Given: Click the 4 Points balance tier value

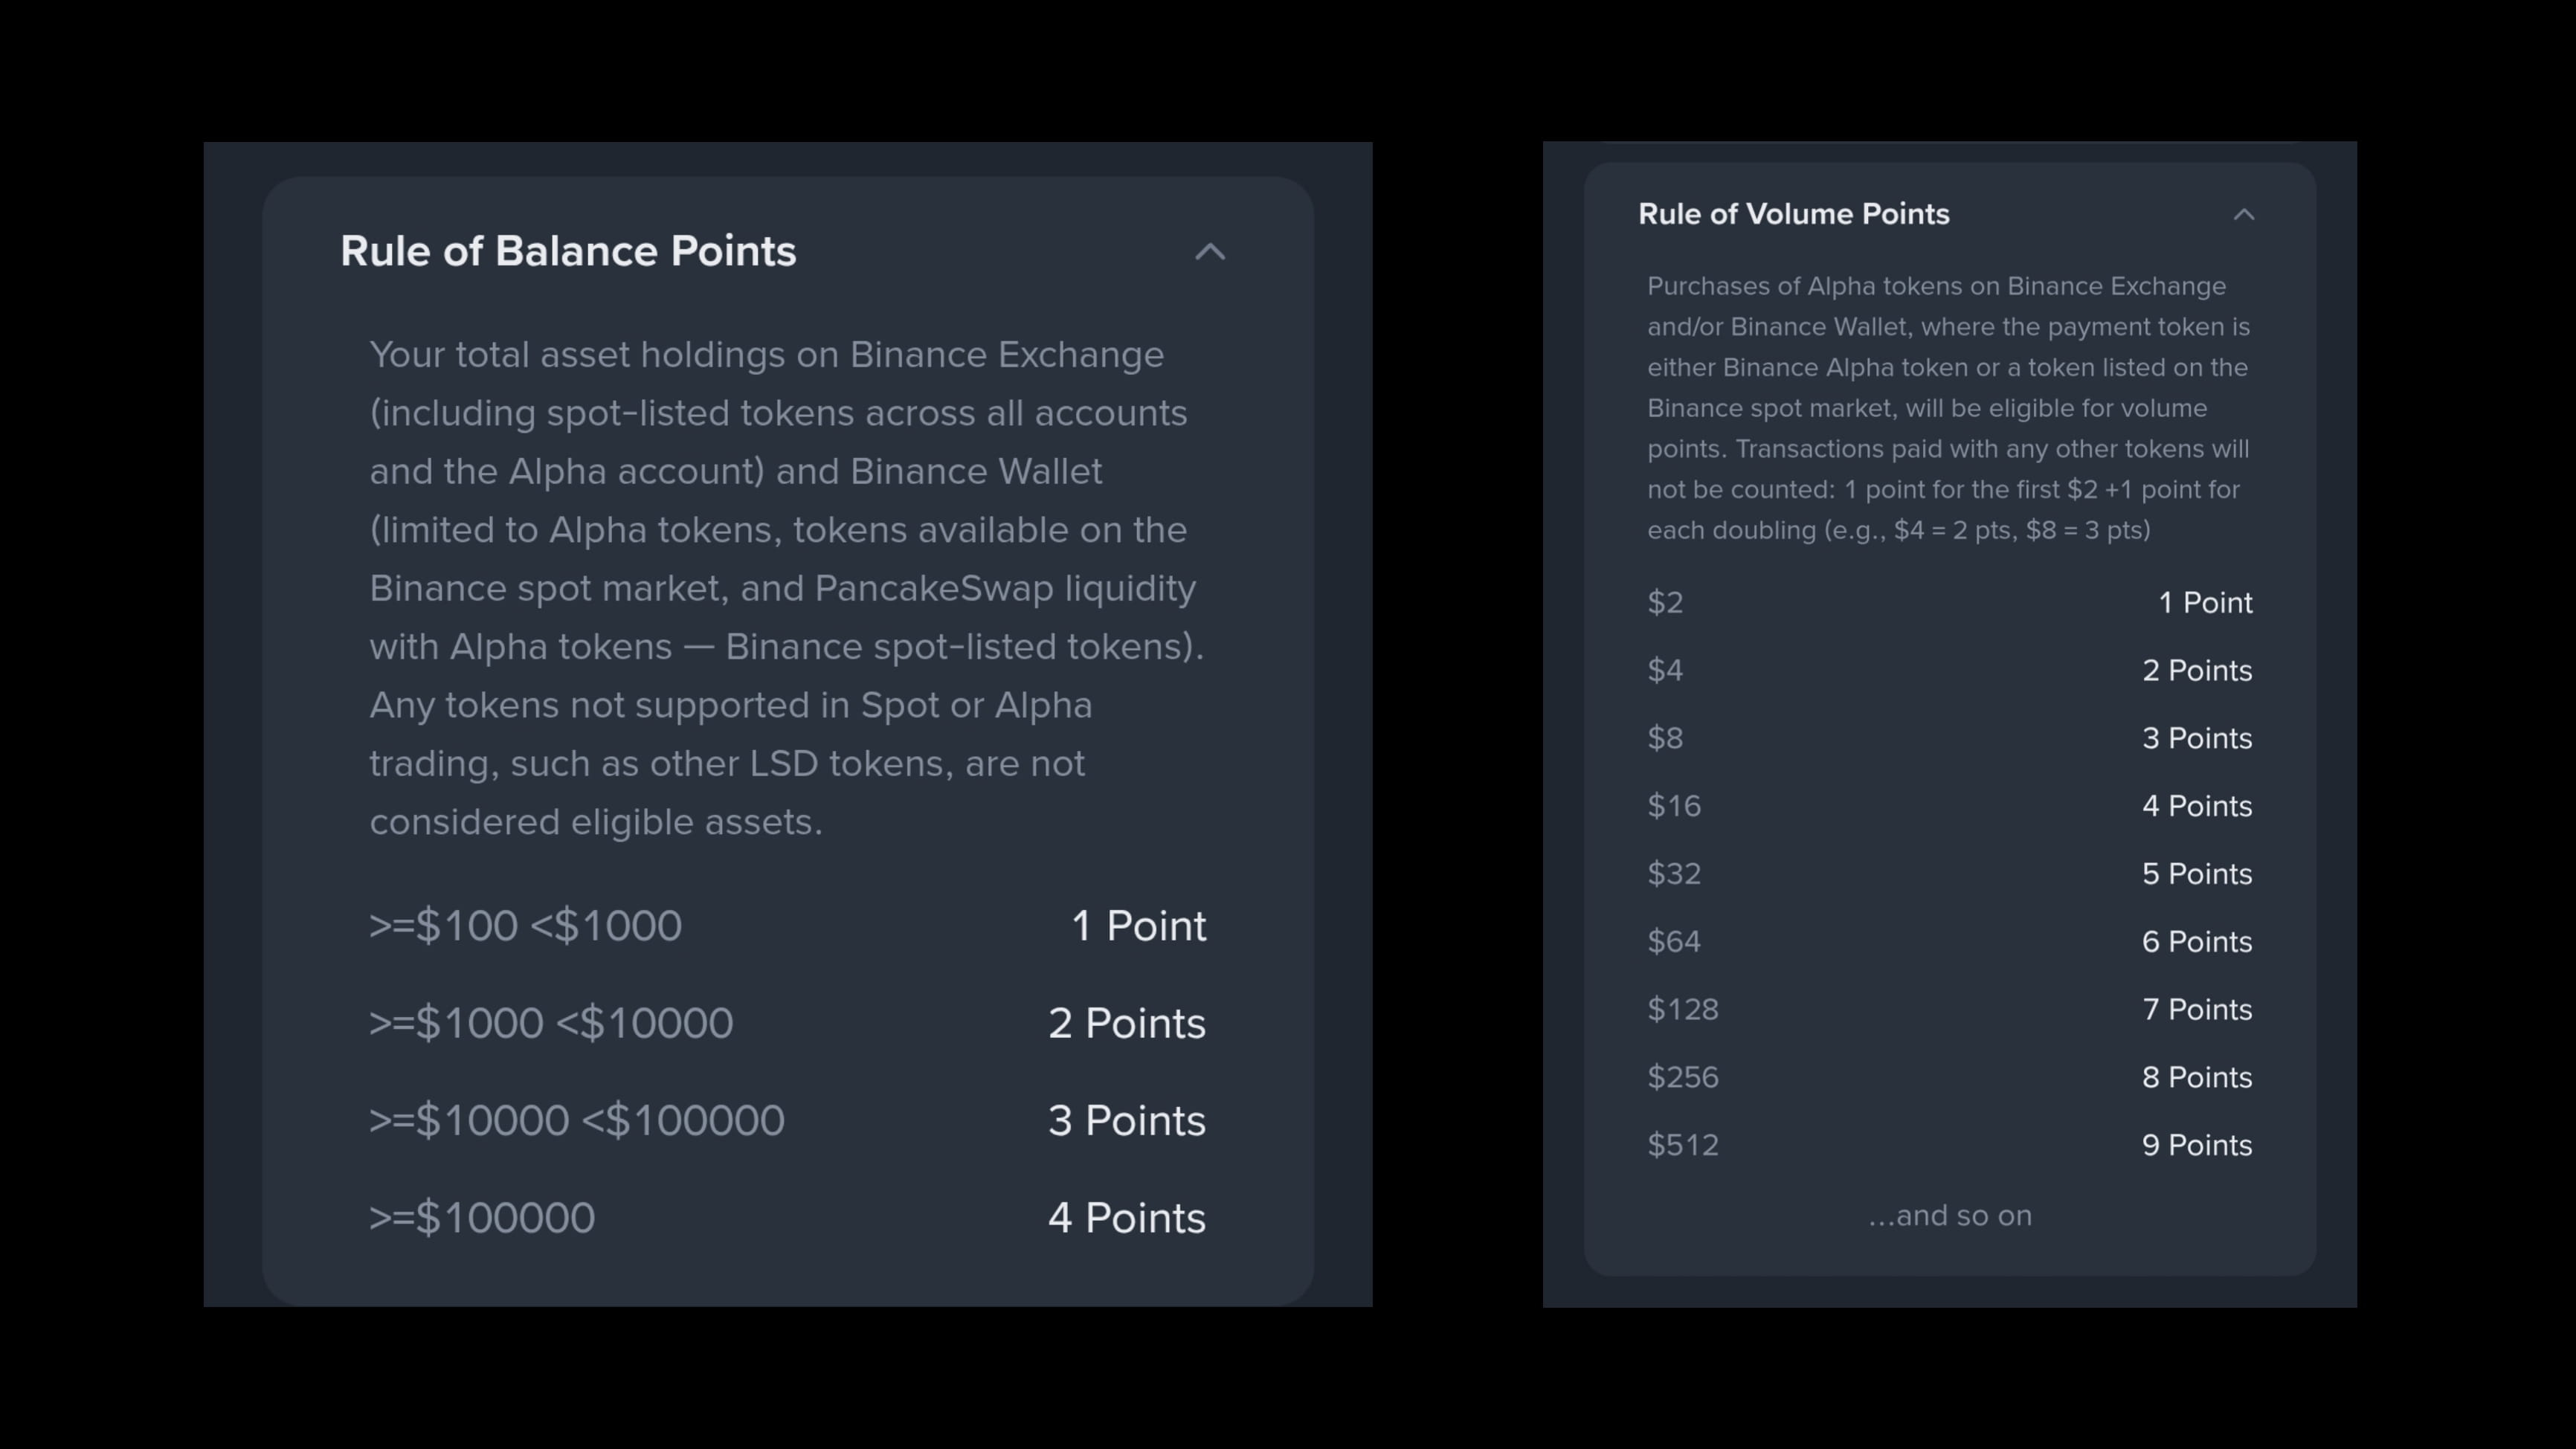Looking at the screenshot, I should tap(1126, 1218).
